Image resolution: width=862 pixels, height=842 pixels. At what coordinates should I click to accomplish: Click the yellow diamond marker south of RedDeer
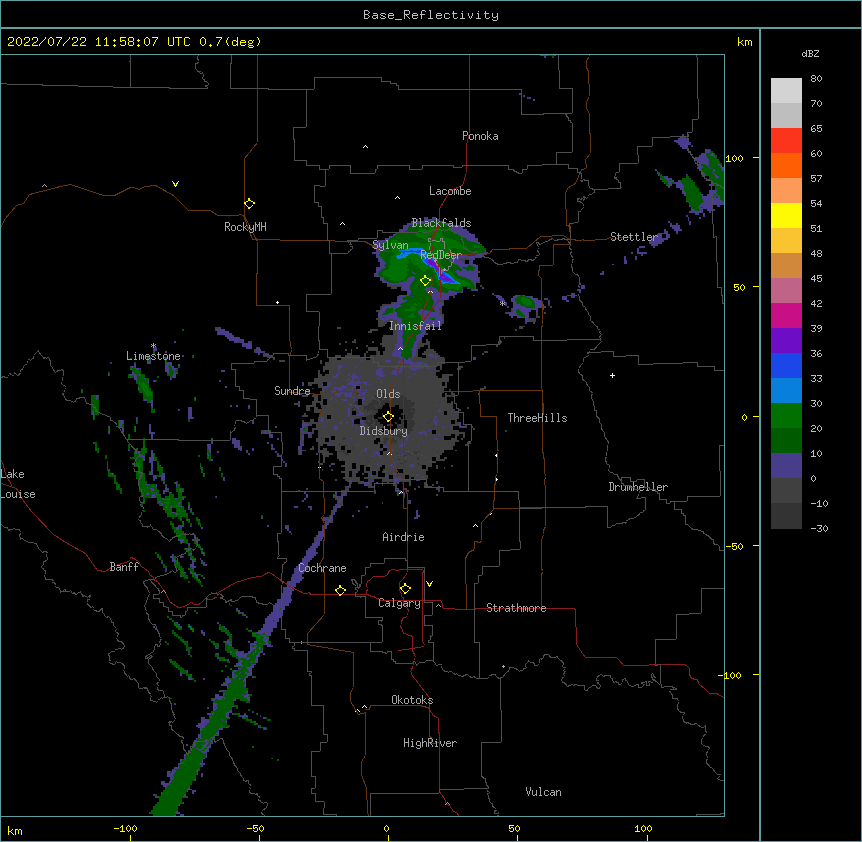tap(425, 281)
